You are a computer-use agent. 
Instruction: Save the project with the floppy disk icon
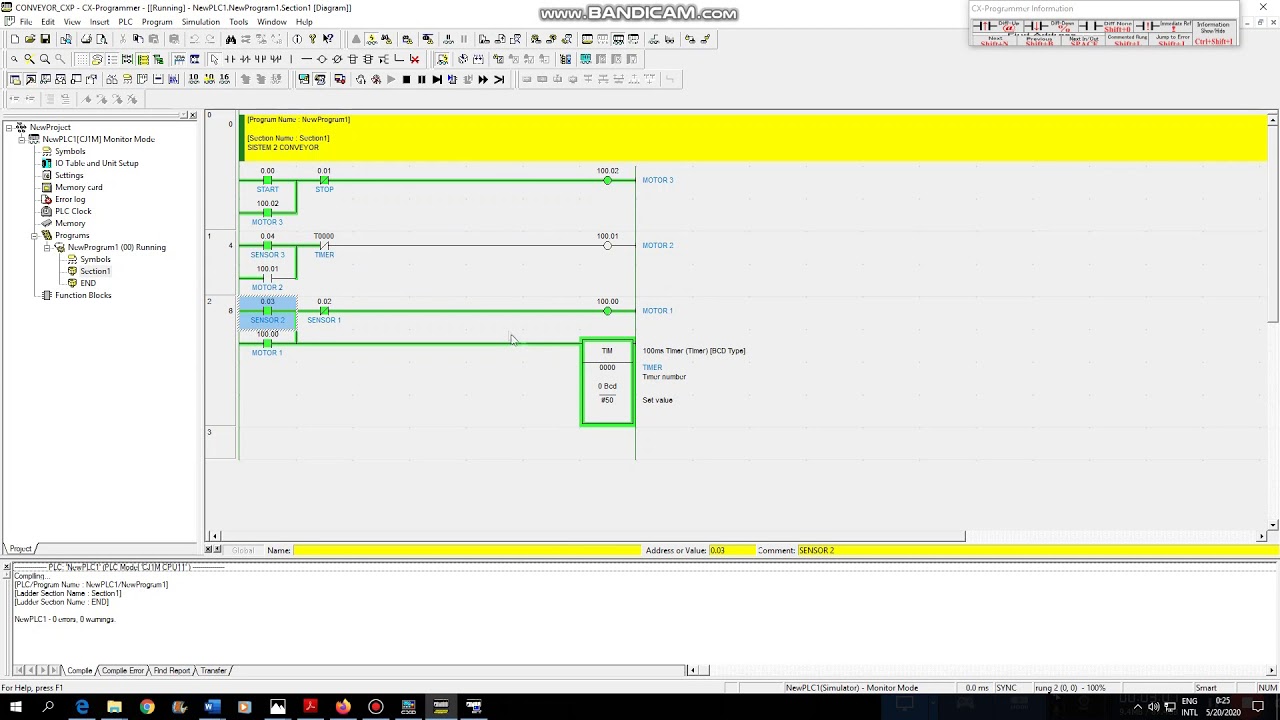pyautogui.click(x=45, y=39)
